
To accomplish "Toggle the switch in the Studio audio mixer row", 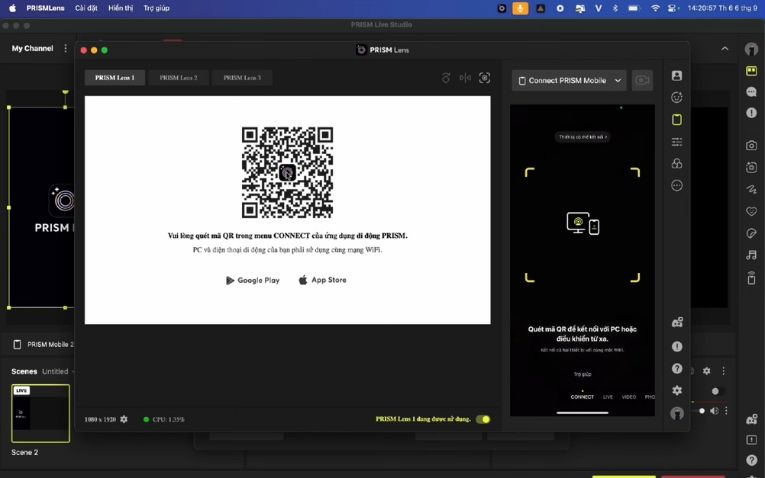I will 716,391.
